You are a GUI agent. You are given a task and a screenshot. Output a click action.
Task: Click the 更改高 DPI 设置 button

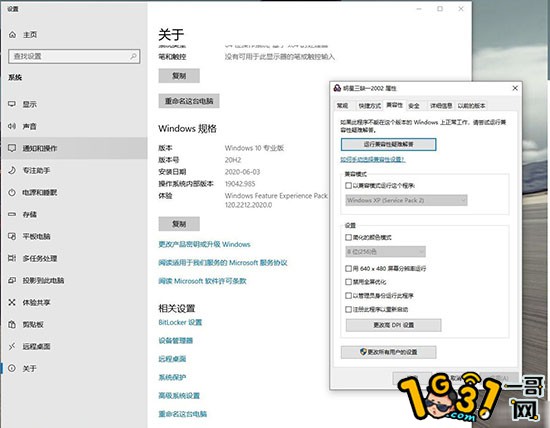(x=394, y=325)
